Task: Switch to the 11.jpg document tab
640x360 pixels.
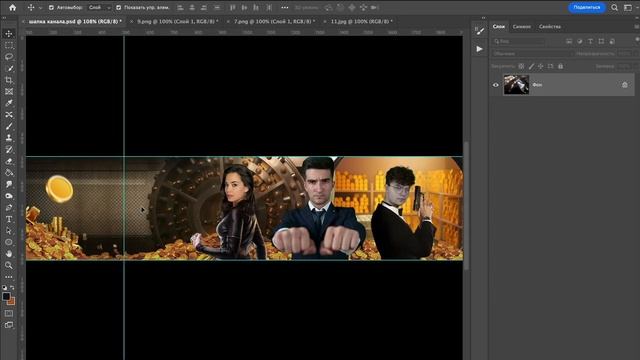Action: tap(361, 21)
